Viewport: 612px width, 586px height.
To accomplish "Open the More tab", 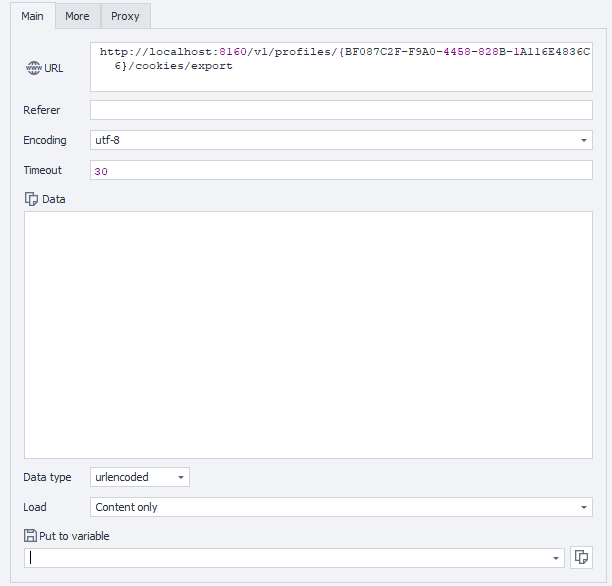I will (x=77, y=16).
